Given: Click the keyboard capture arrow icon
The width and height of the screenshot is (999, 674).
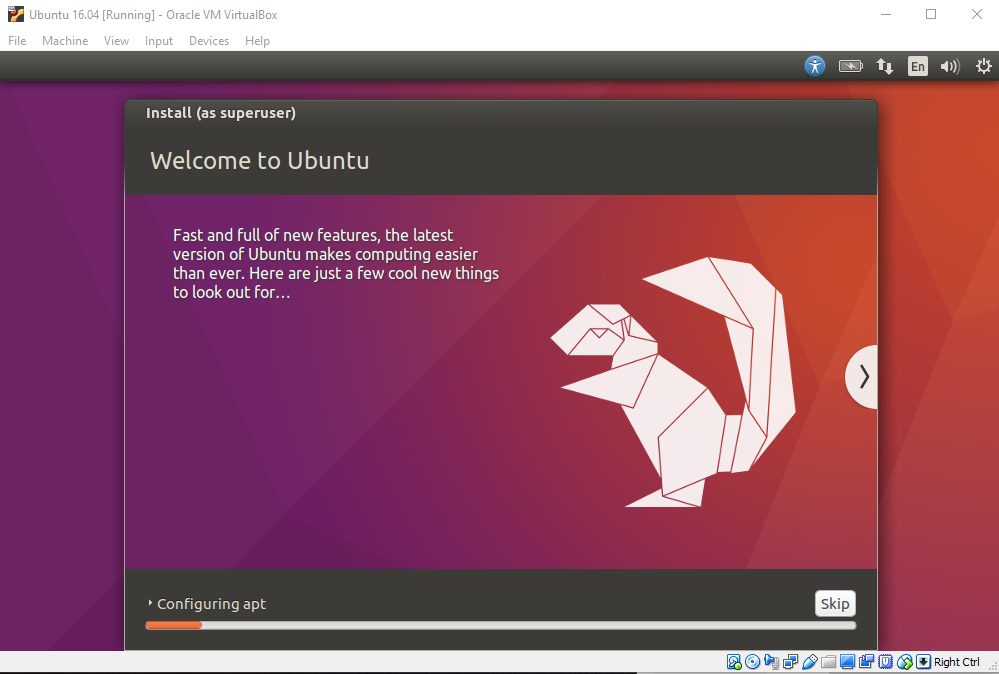Looking at the screenshot, I should click(923, 662).
